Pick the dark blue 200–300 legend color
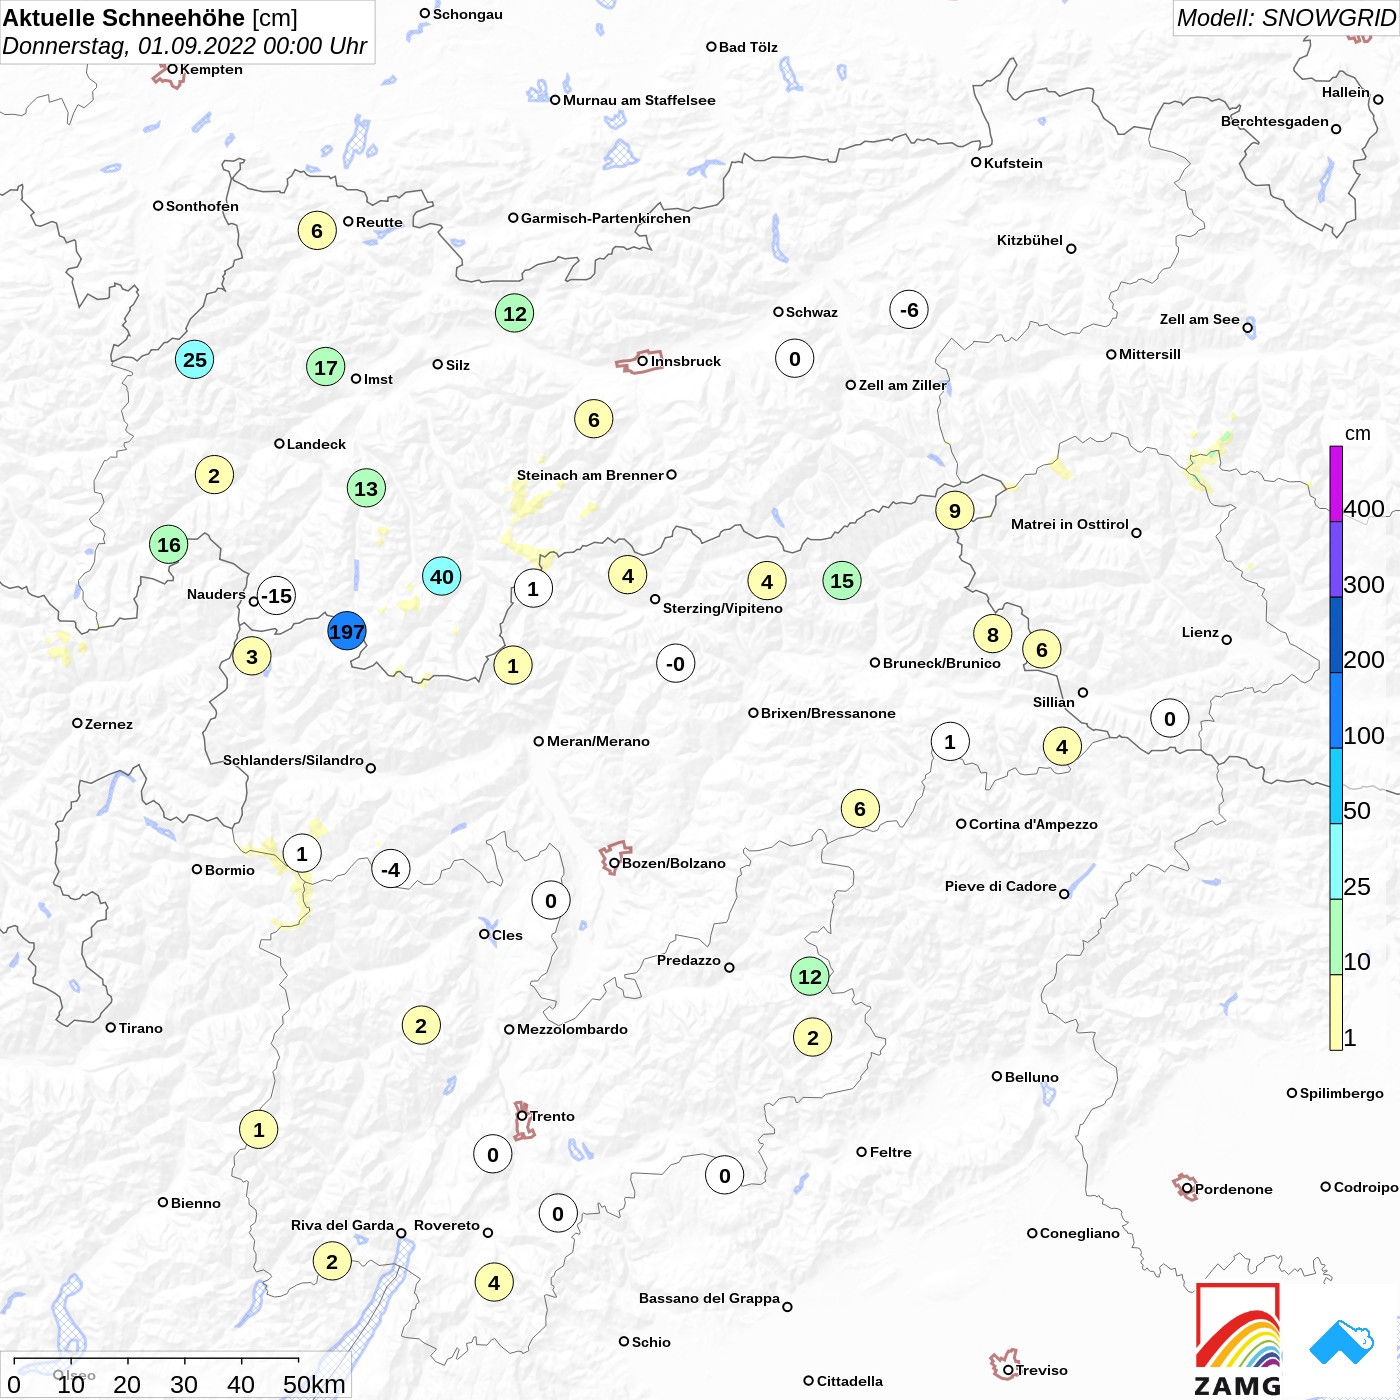 pos(1336,635)
